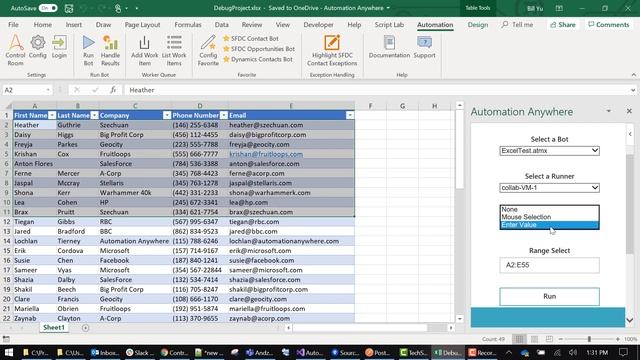Switch to Page Break Preview icon
The image size is (640, 360).
click(549, 339)
